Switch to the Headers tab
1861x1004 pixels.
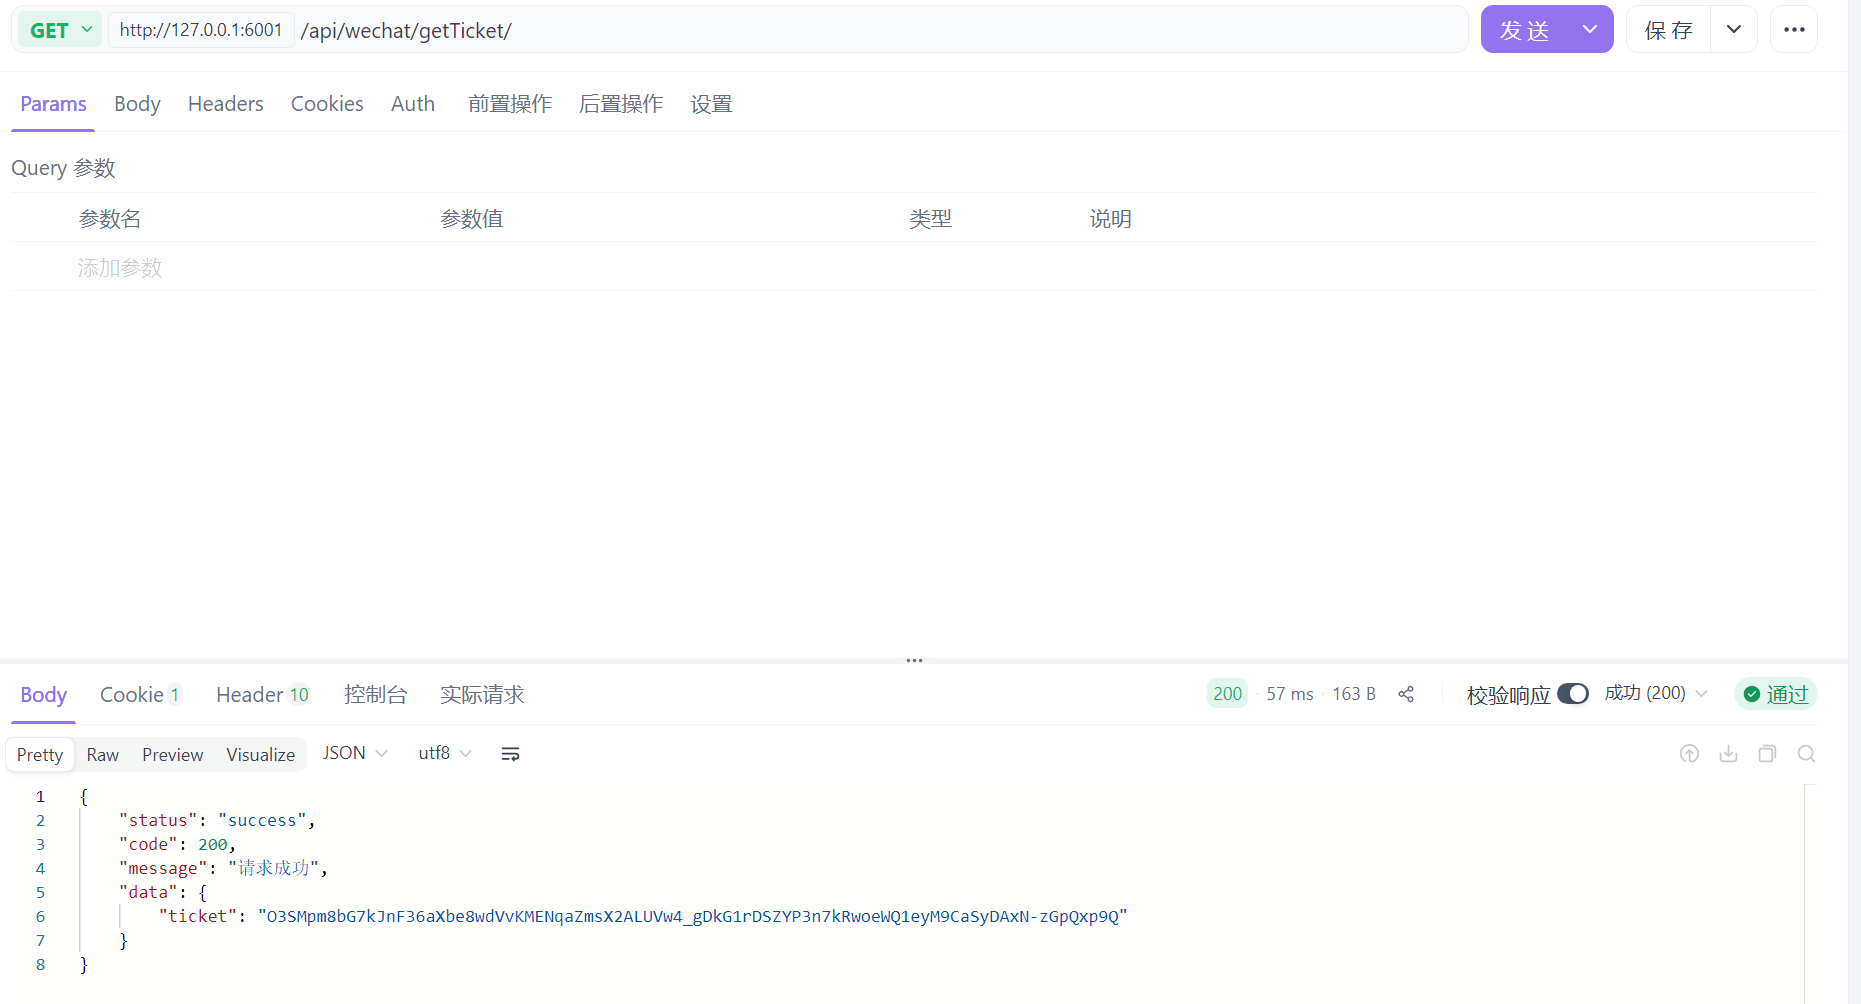pyautogui.click(x=225, y=103)
